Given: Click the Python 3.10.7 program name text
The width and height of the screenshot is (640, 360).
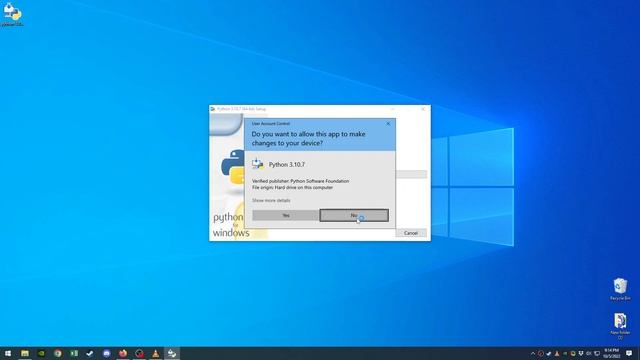Looking at the screenshot, I should tap(287, 164).
